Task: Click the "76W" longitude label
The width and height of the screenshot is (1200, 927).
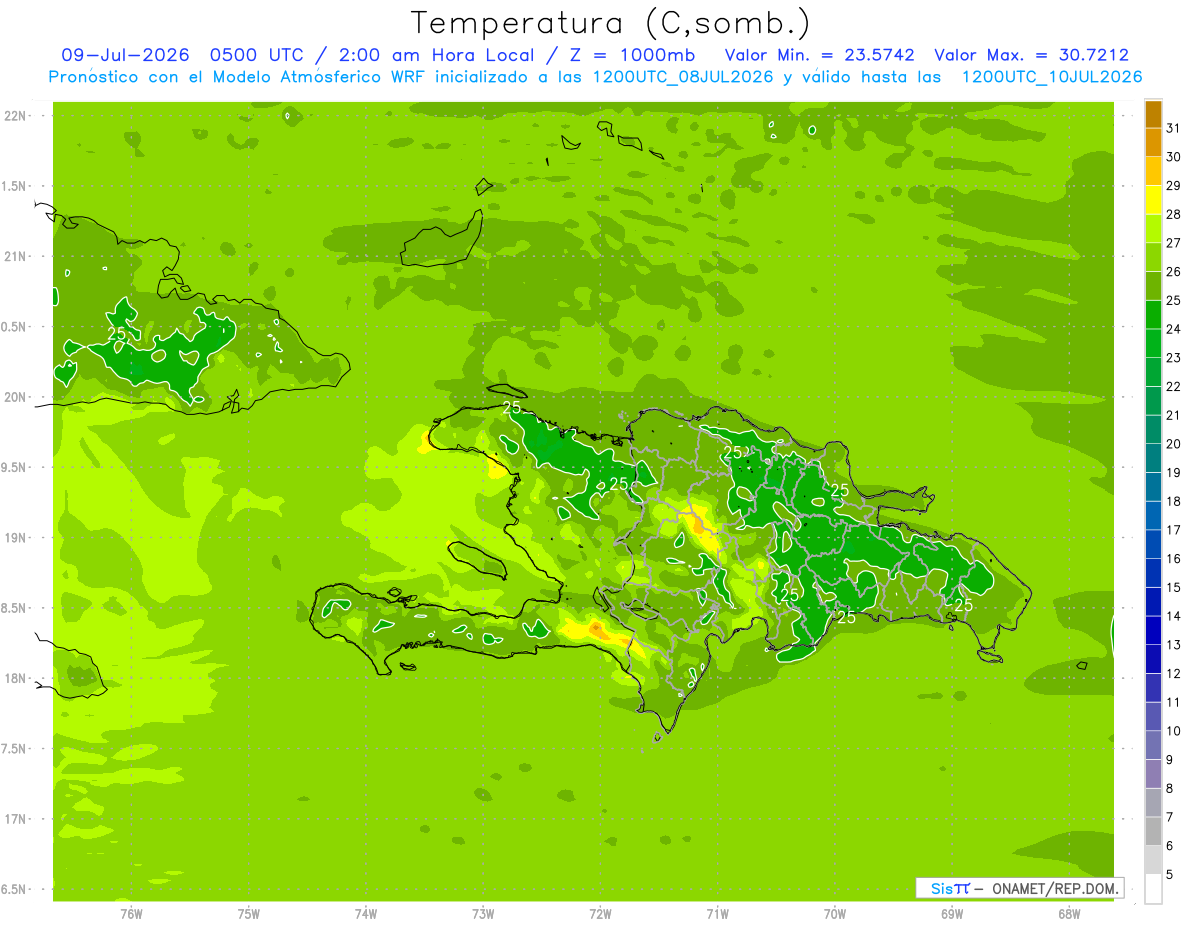Action: (131, 913)
